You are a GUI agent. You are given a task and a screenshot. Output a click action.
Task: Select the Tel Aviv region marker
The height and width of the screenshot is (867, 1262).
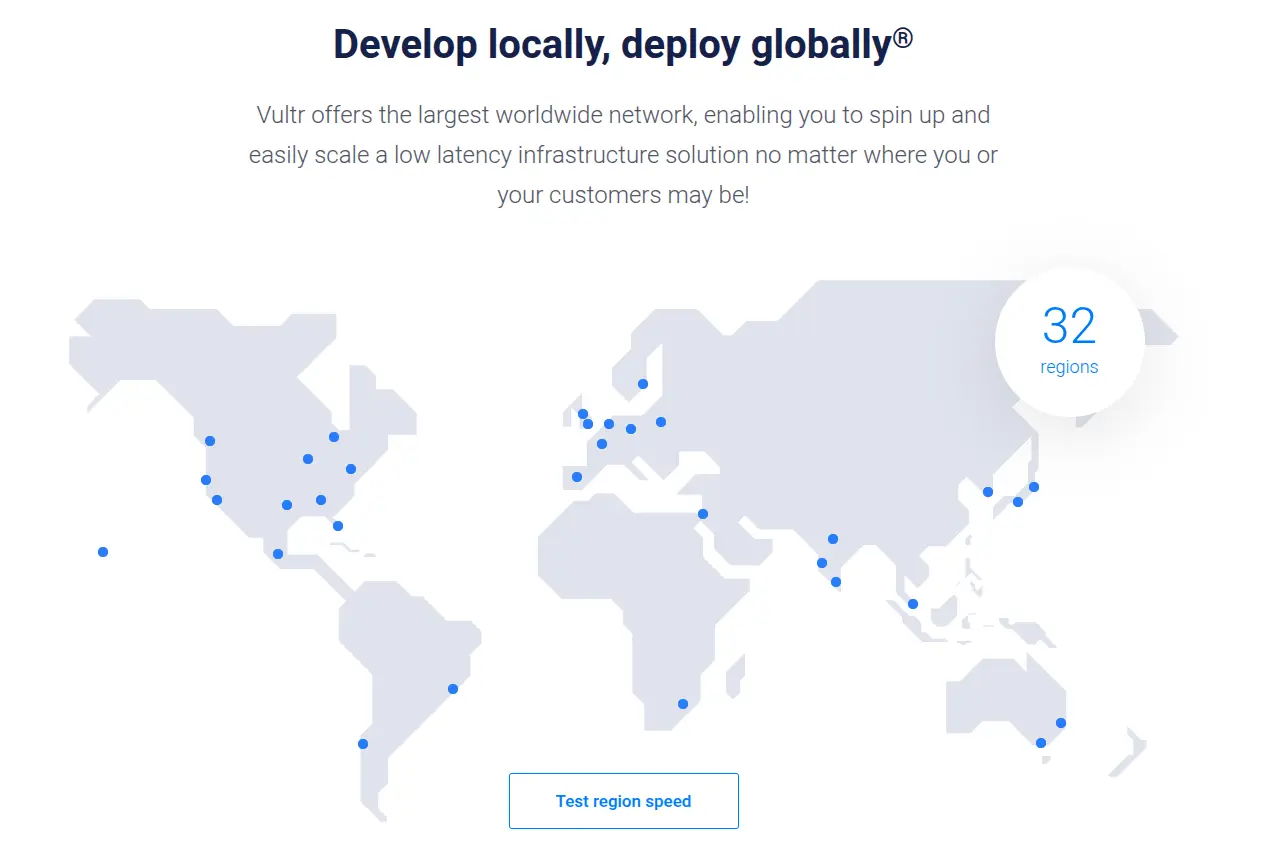pos(702,514)
